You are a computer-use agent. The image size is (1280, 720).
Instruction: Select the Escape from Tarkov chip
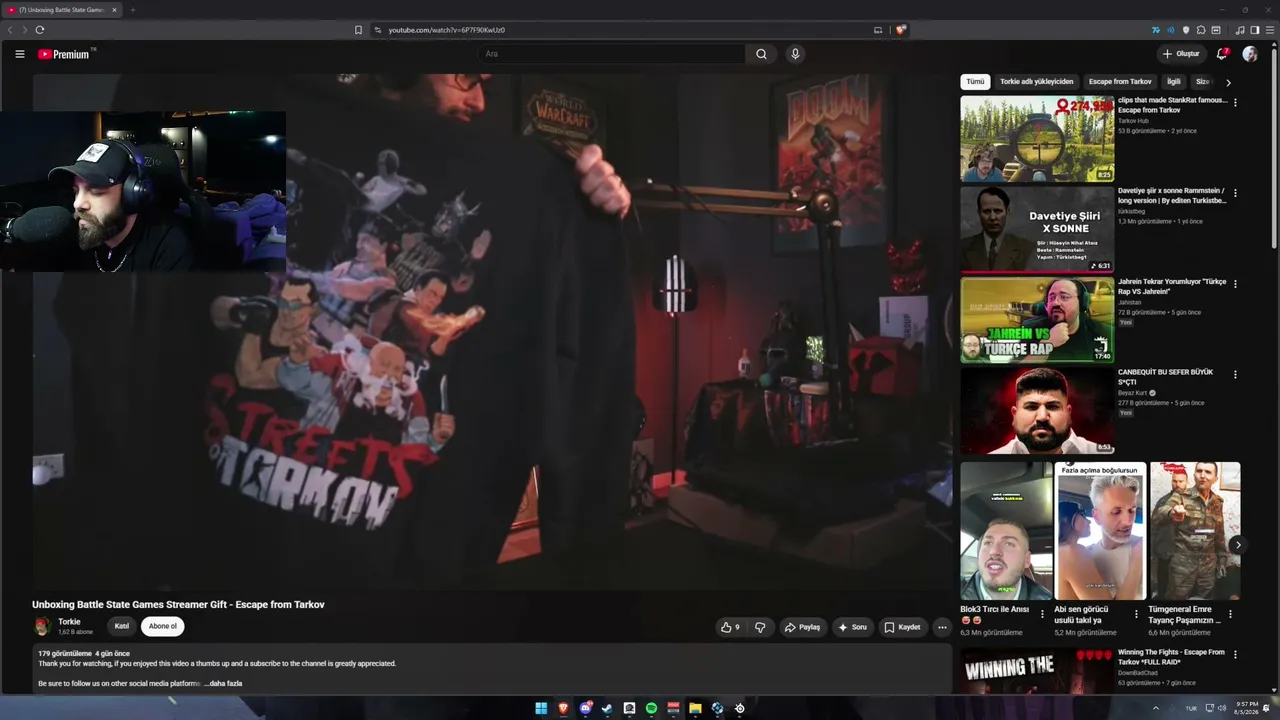1120,82
